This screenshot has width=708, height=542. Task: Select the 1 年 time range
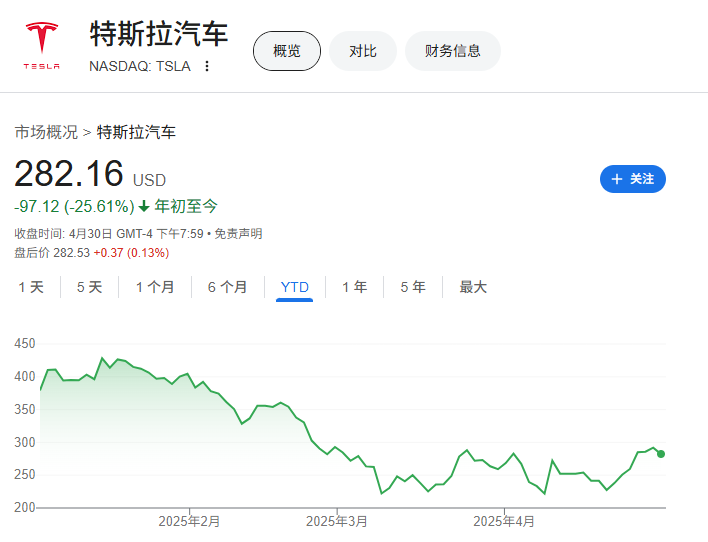(x=354, y=287)
